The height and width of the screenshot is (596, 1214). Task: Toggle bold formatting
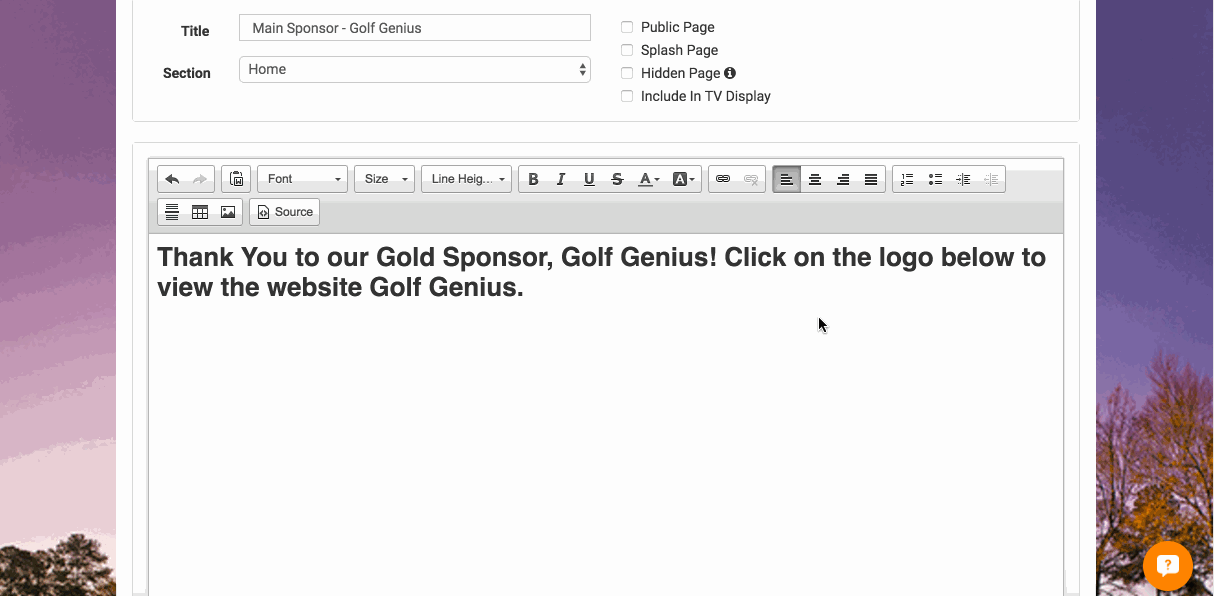(533, 179)
